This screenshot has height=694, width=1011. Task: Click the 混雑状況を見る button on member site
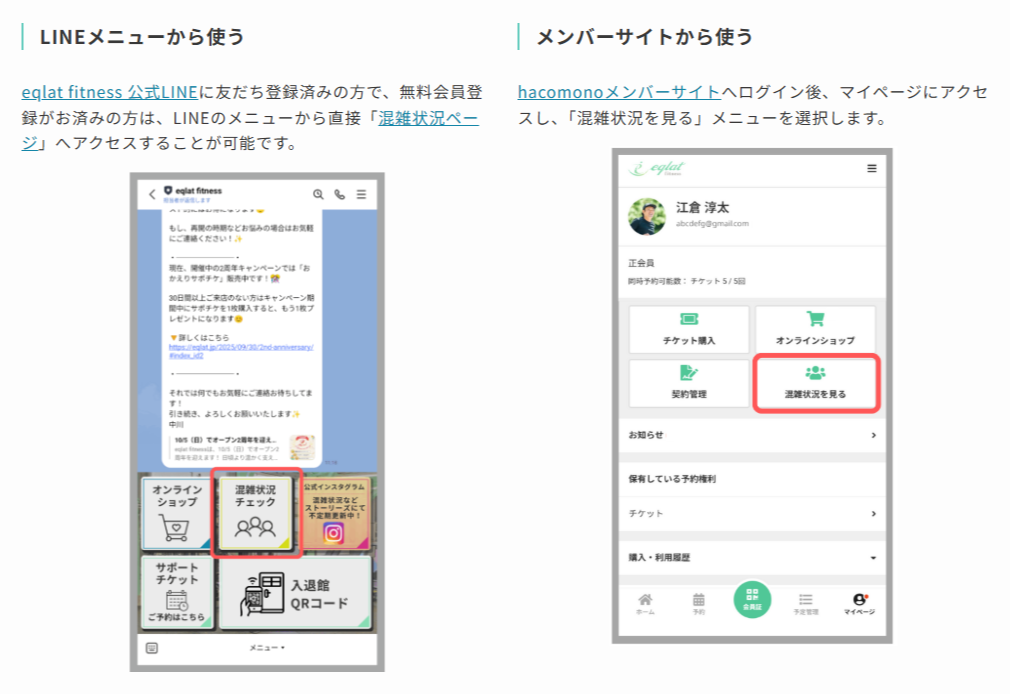pos(815,382)
